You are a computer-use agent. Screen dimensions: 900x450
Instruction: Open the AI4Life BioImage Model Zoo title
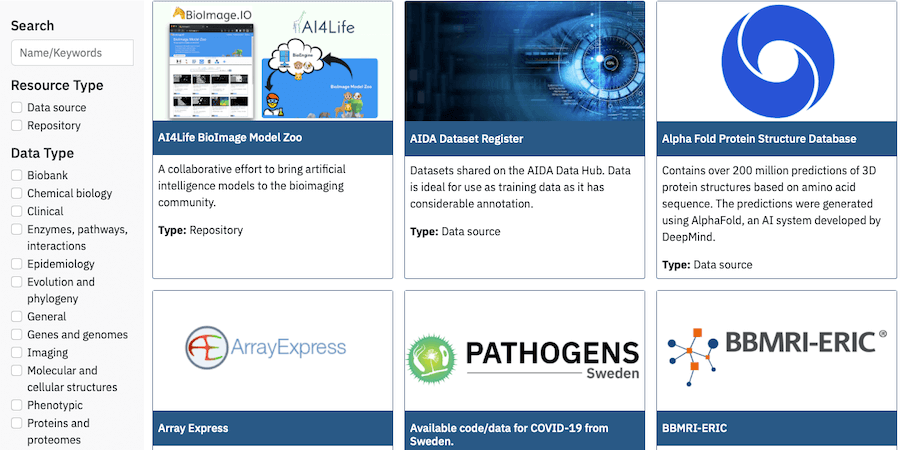230,138
